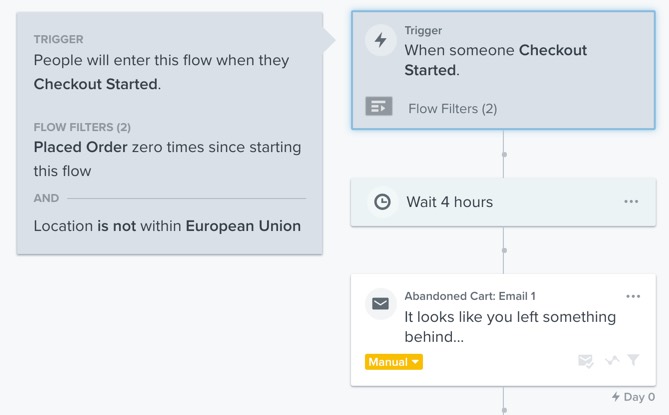Click the Flow Filters list icon
This screenshot has width=669, height=415.
point(379,106)
